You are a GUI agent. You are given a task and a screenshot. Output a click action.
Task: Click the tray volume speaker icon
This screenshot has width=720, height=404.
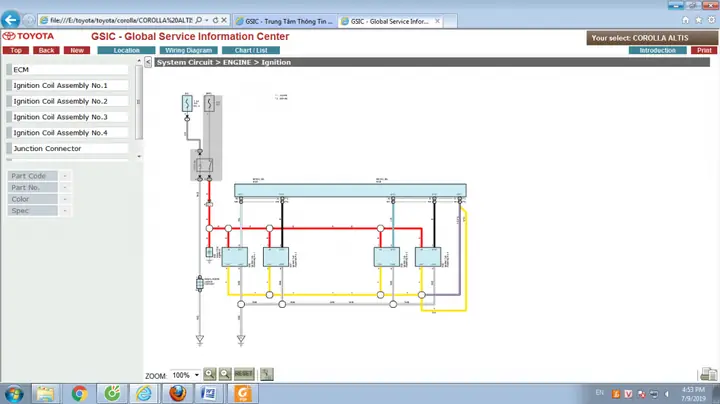[667, 394]
